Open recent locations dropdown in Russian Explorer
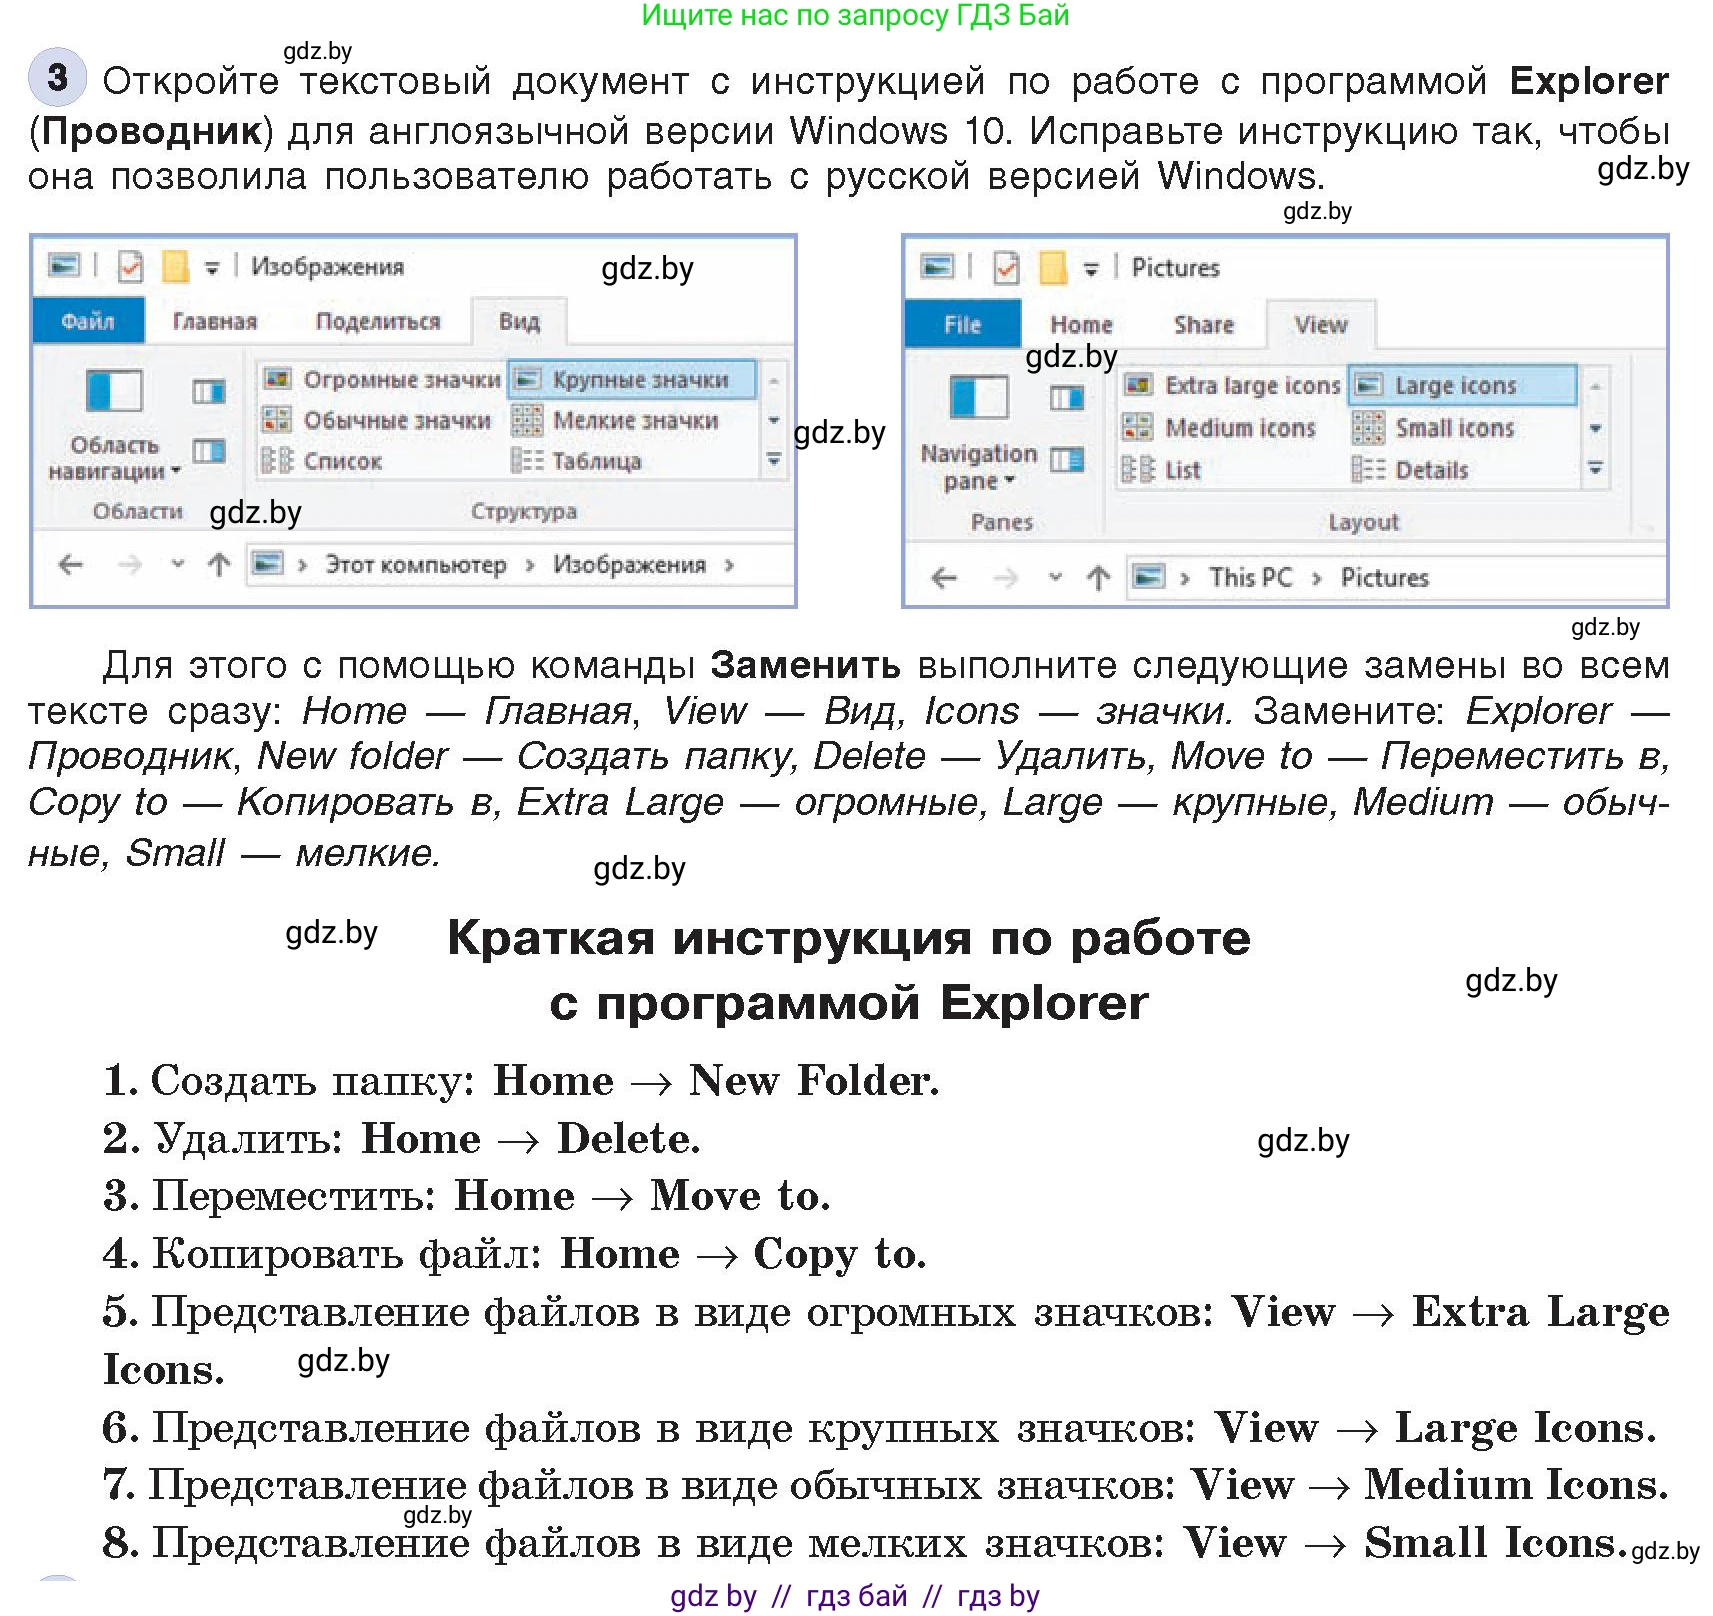Image resolution: width=1713 pixels, height=1616 pixels. tap(177, 565)
